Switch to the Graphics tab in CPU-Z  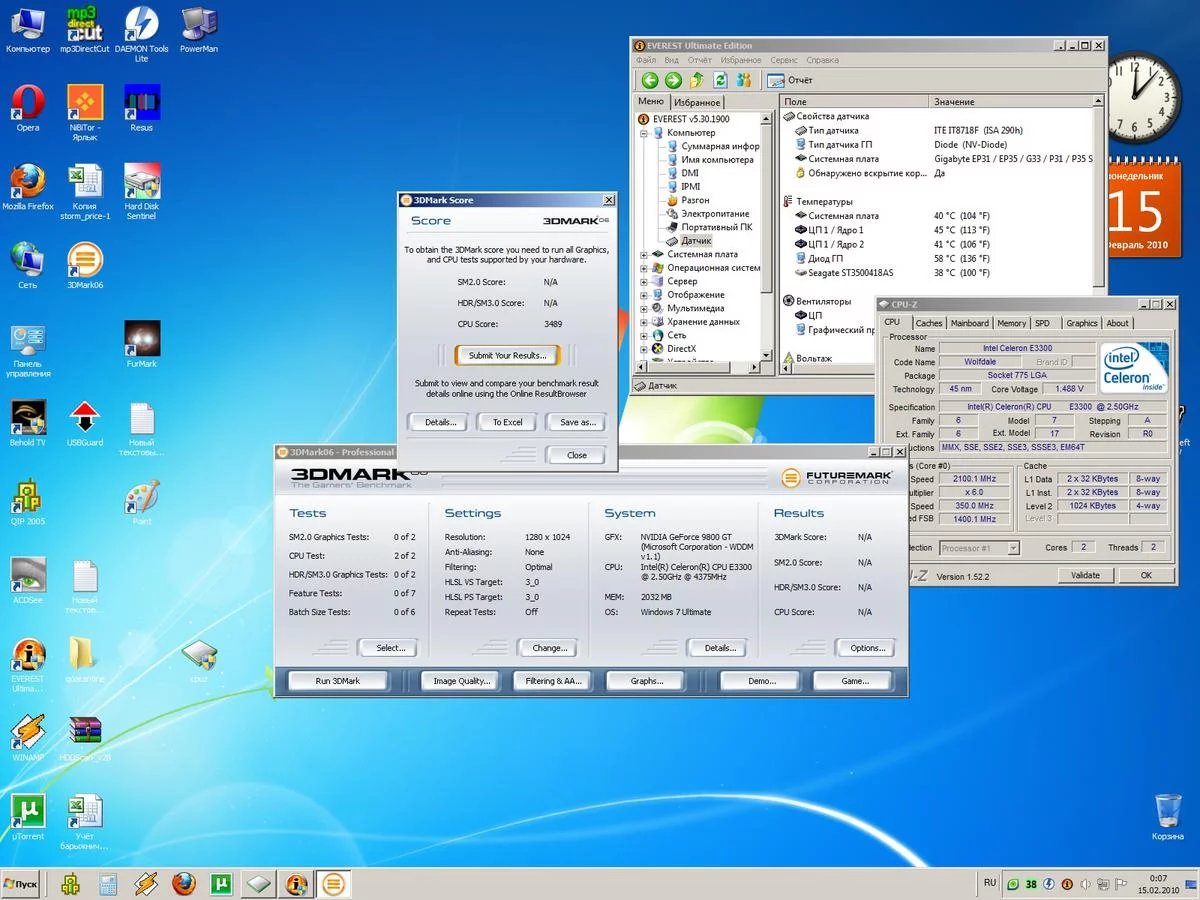coord(1081,323)
